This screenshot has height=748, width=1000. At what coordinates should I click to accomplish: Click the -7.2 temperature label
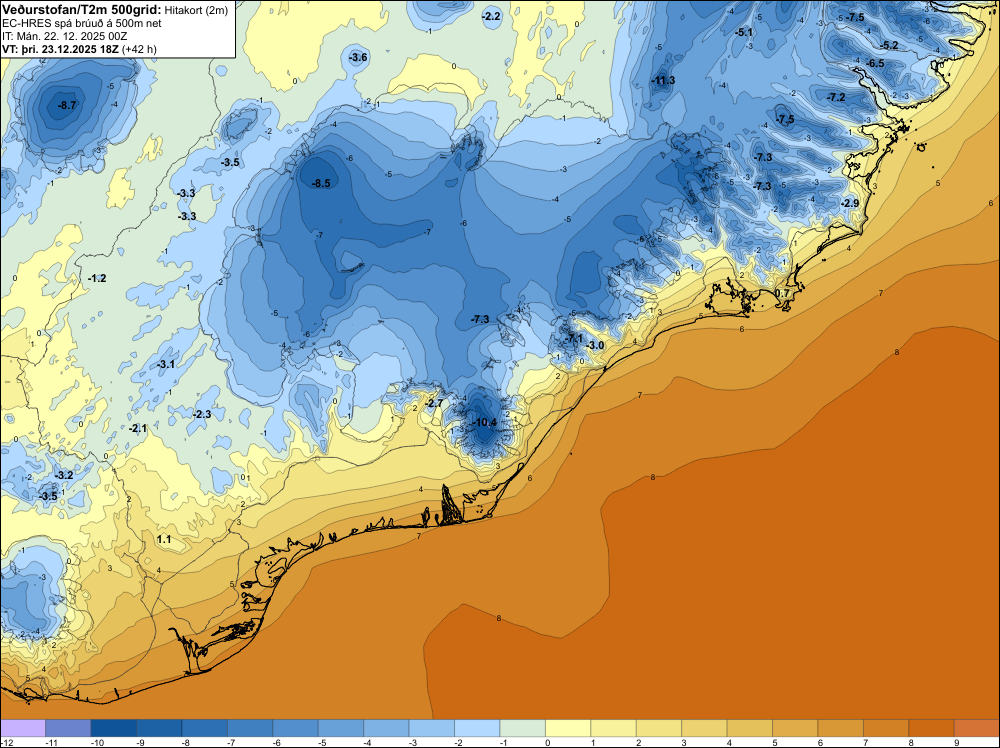pos(836,98)
